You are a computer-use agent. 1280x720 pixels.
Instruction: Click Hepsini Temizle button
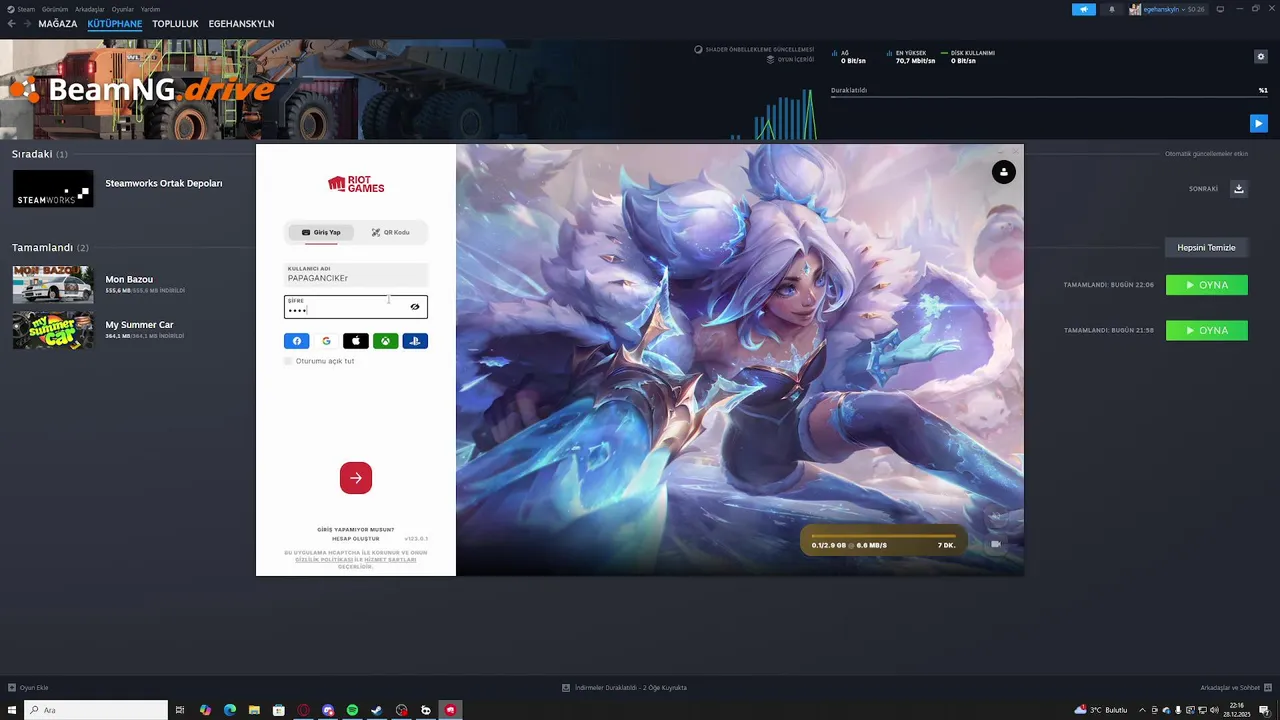[x=1206, y=248]
